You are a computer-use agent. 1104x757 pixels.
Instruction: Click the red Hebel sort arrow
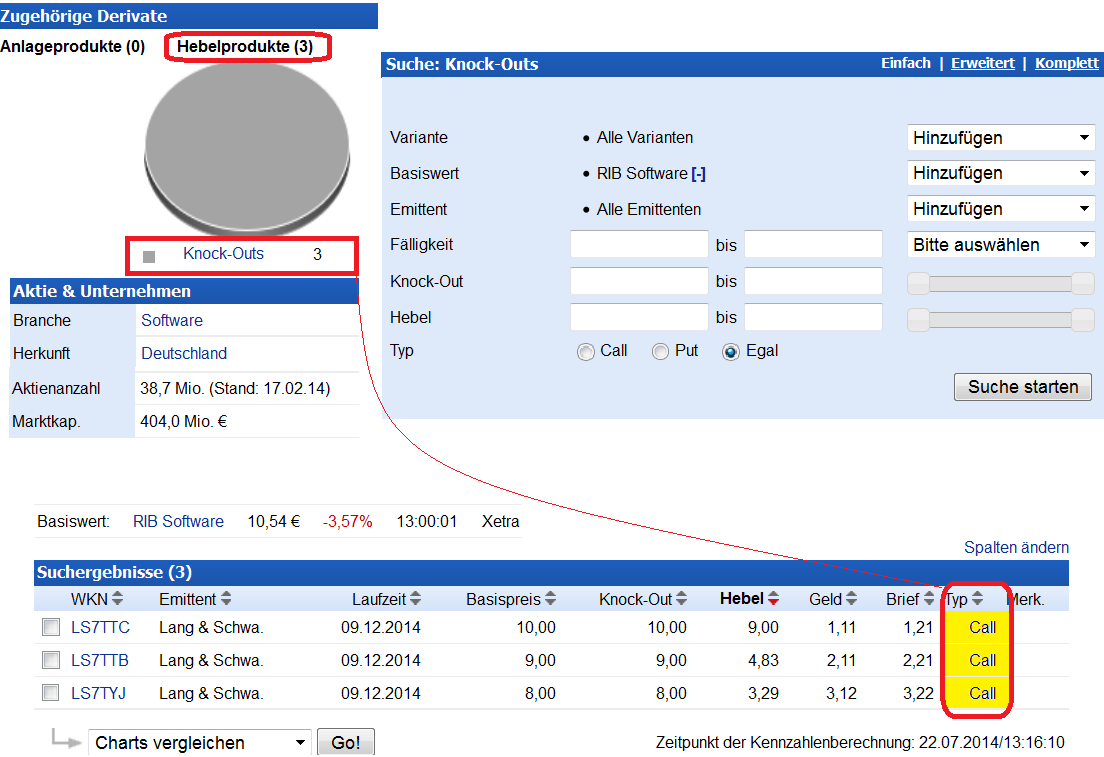coord(773,600)
